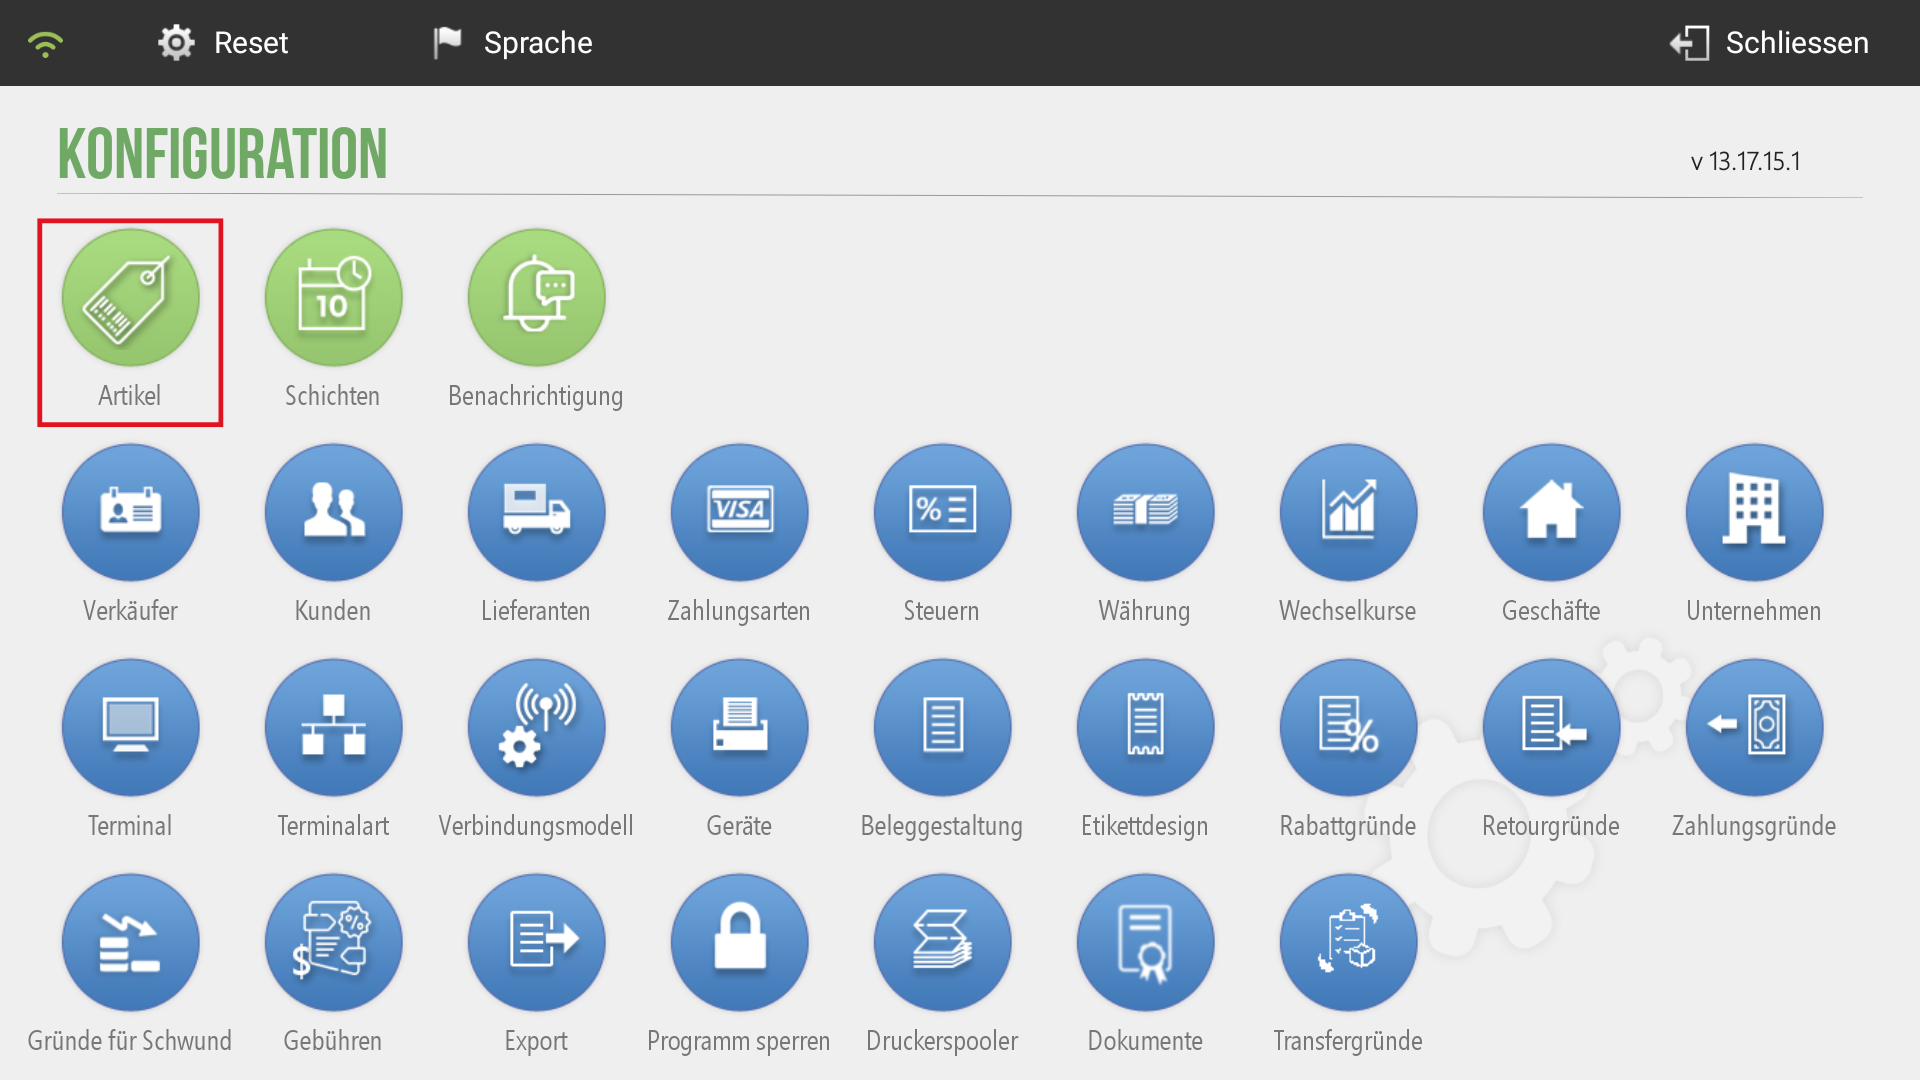Open the Dokumente certificate icon
Screen dimensions: 1920x1080
coord(1146,943)
